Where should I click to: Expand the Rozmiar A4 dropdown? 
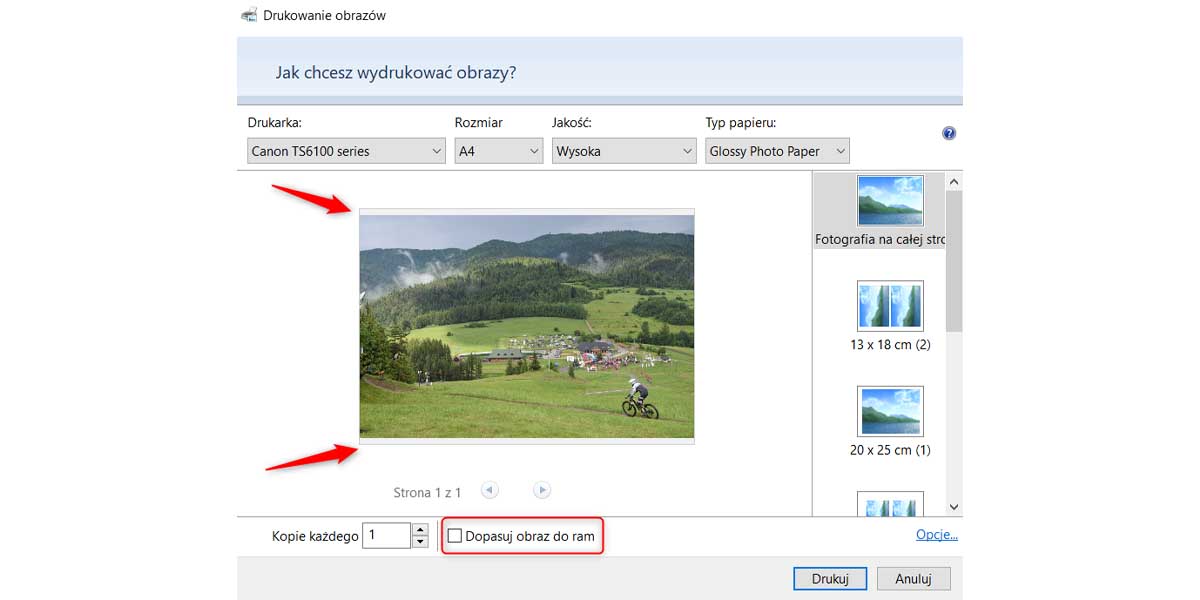click(497, 151)
